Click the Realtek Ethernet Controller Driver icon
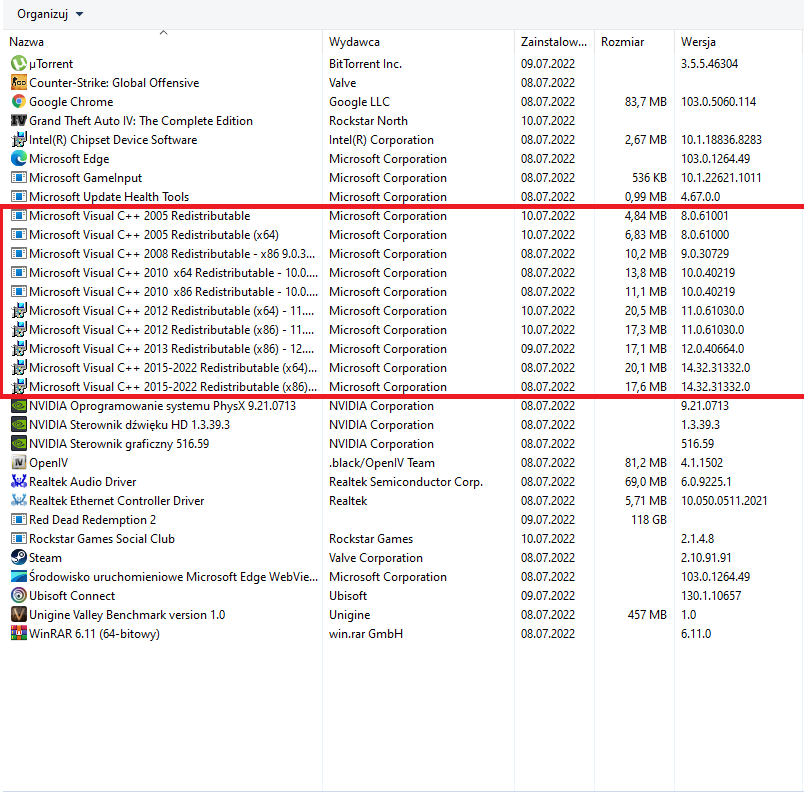Viewport: 804px width, 792px height. click(19, 500)
